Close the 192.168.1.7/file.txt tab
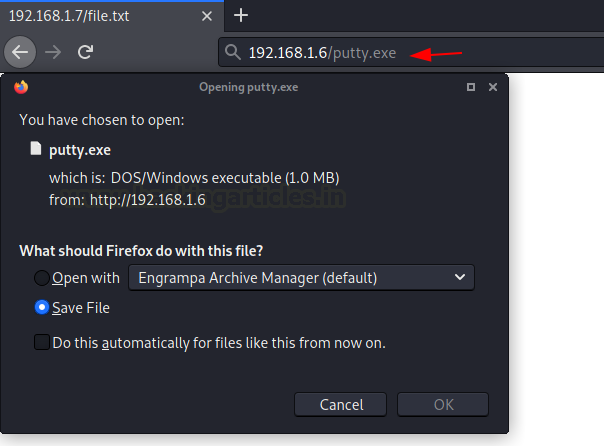Image resolution: width=604 pixels, height=446 pixels. pyautogui.click(x=207, y=16)
